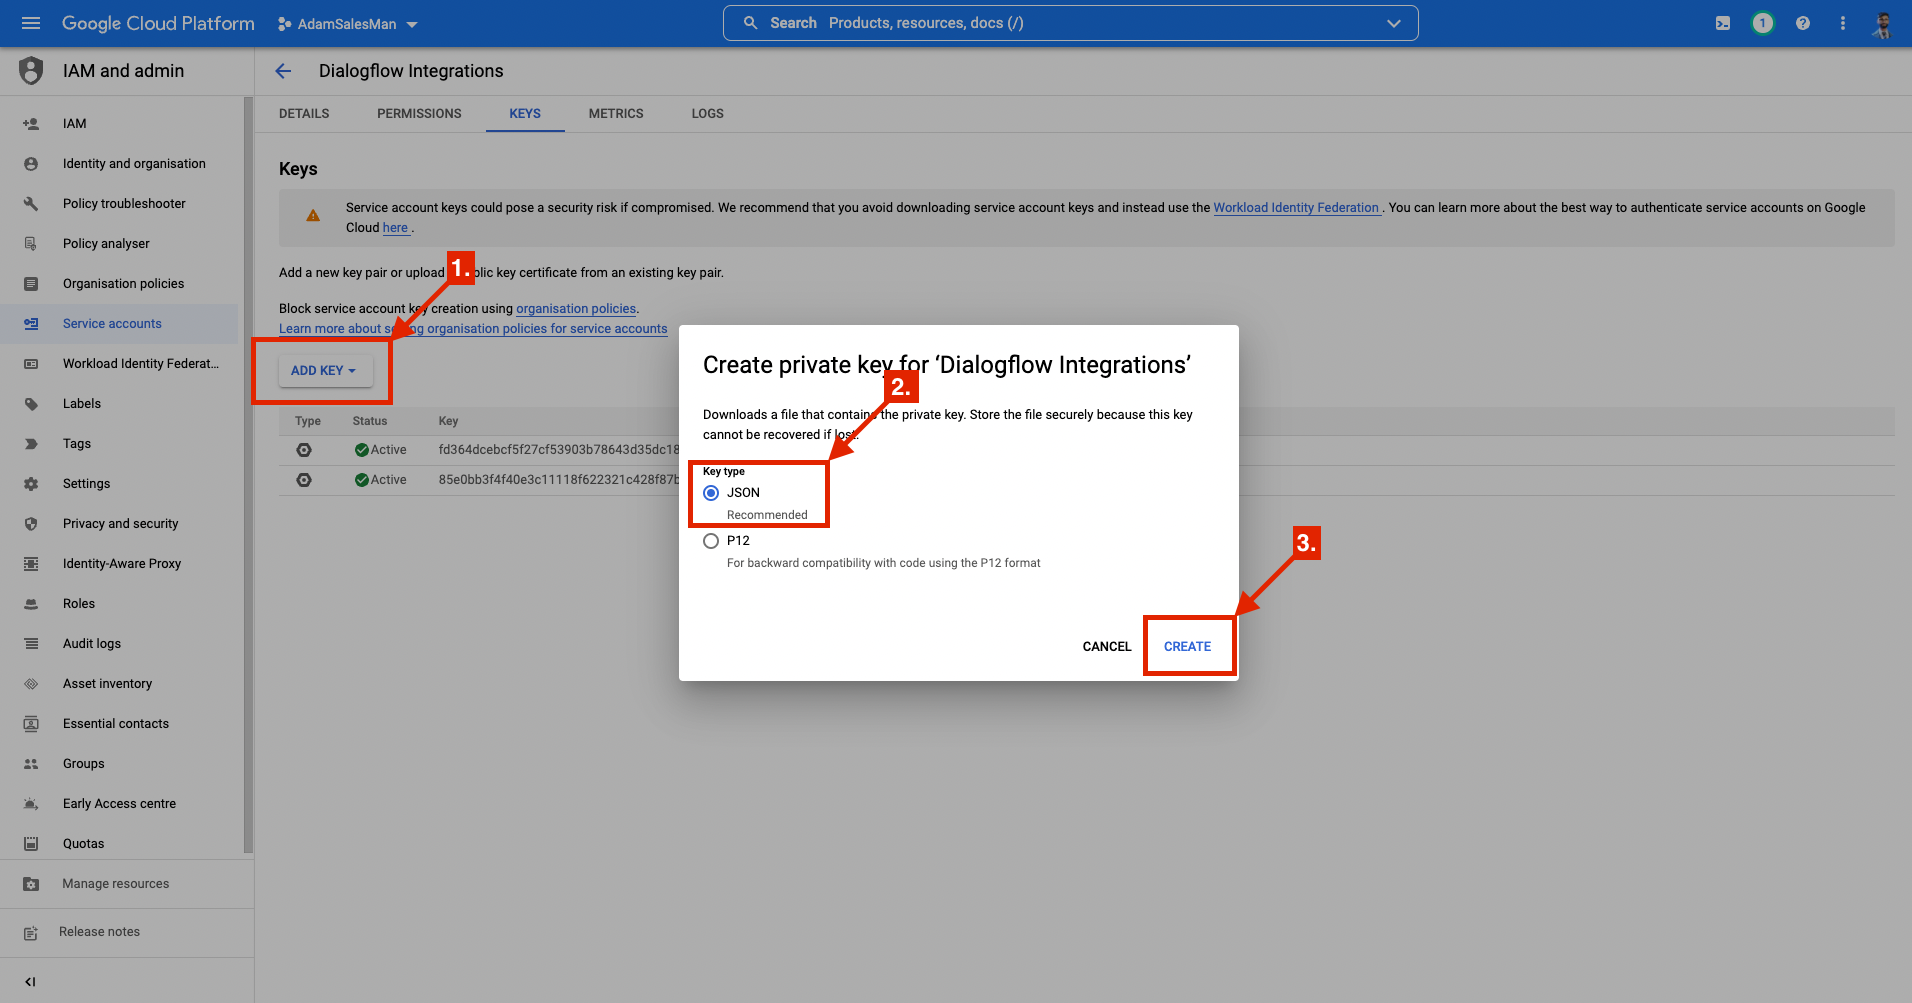Open the help question mark icon
Screen dimensions: 1912x1003
point(1803,23)
